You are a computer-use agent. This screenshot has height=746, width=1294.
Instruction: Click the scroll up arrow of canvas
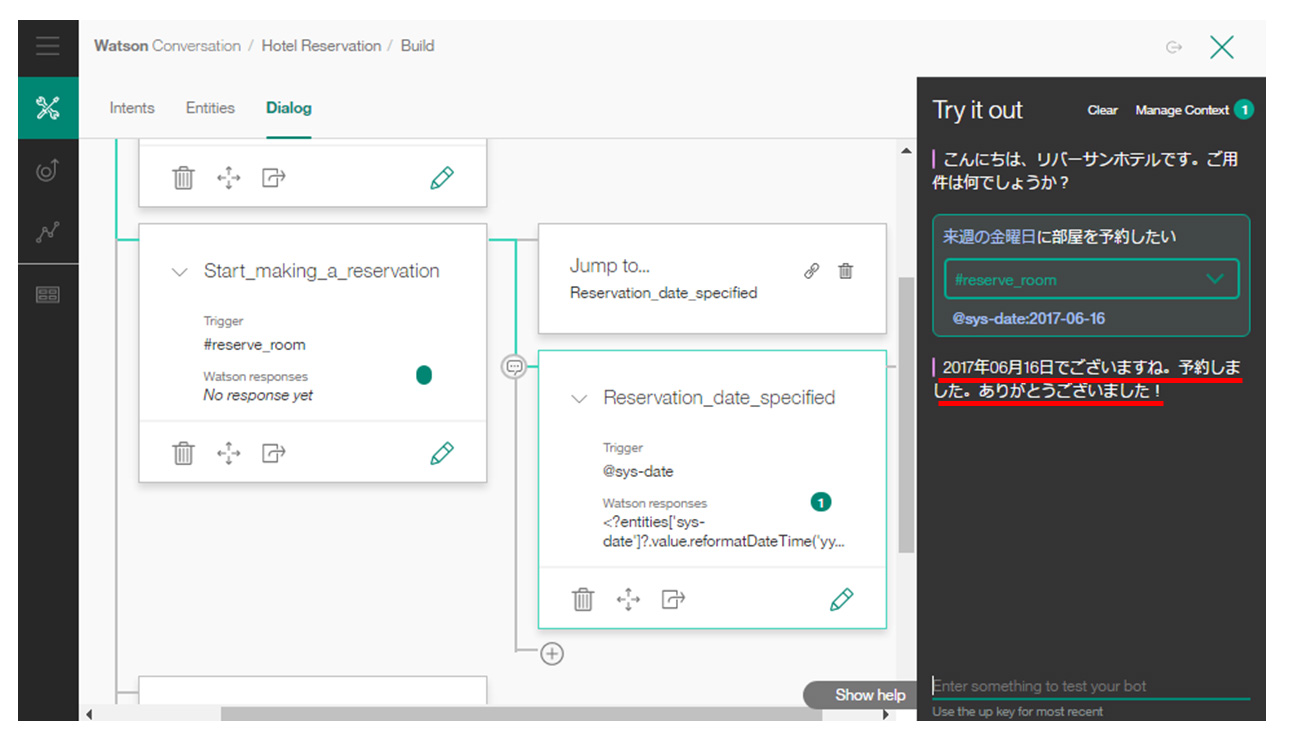coord(906,151)
